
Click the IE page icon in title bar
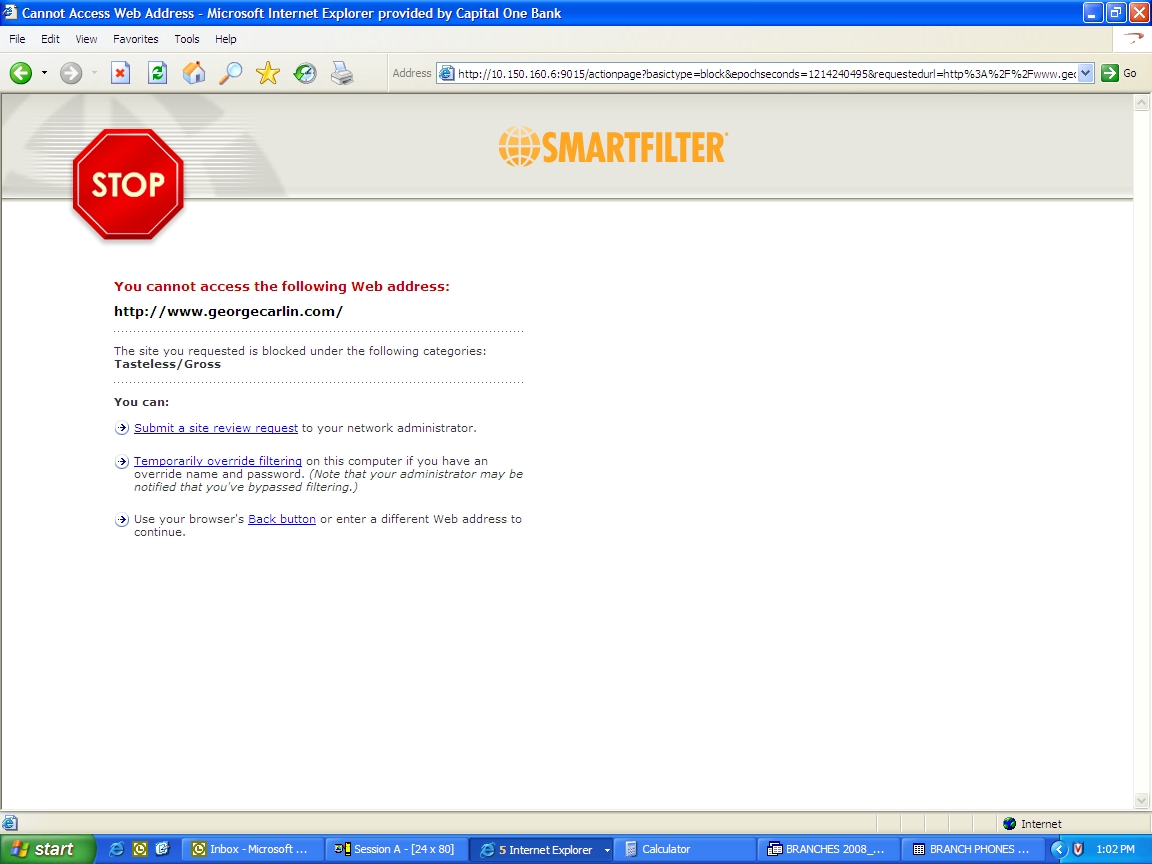(x=10, y=12)
